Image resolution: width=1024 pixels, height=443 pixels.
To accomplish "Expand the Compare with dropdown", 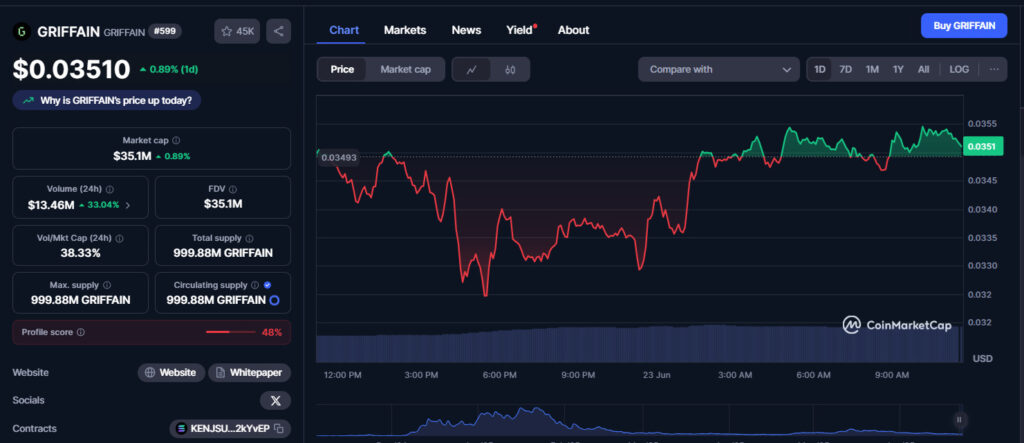I will [x=718, y=69].
